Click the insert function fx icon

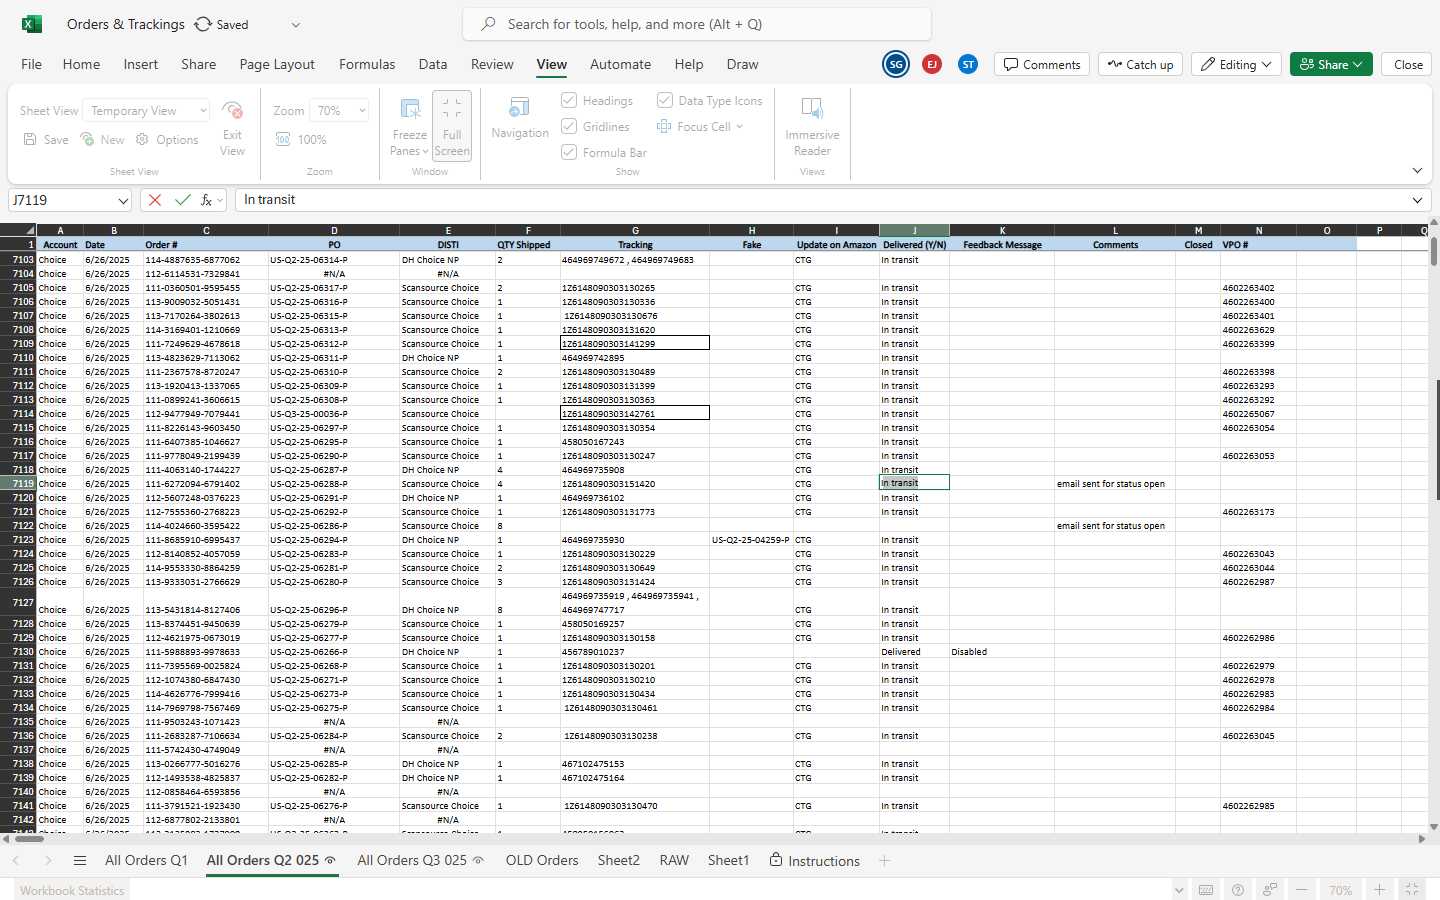coord(207,200)
